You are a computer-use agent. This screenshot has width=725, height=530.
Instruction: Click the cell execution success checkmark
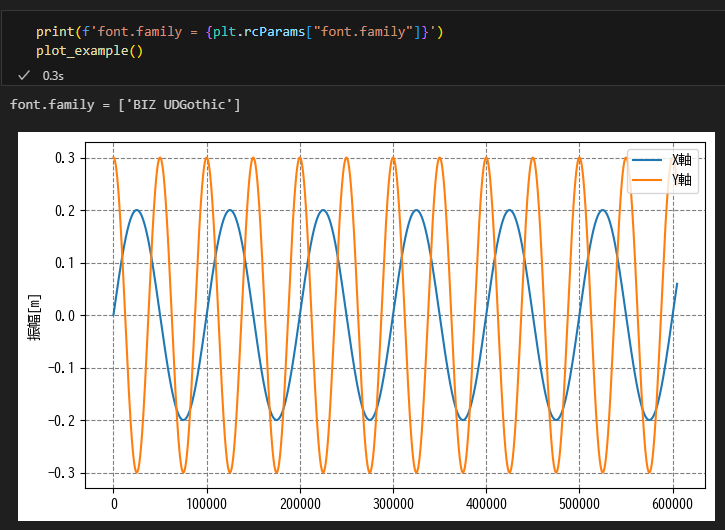pyautogui.click(x=24, y=75)
